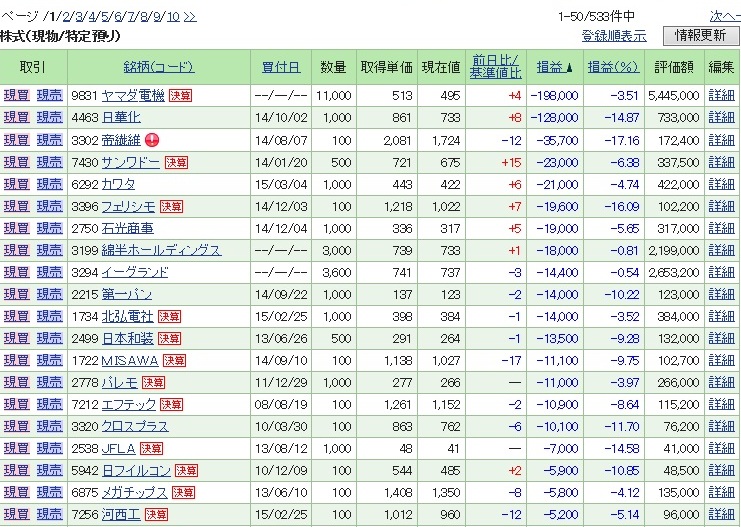Open 第一パン stock link
This screenshot has width=741, height=527.
coord(127,294)
